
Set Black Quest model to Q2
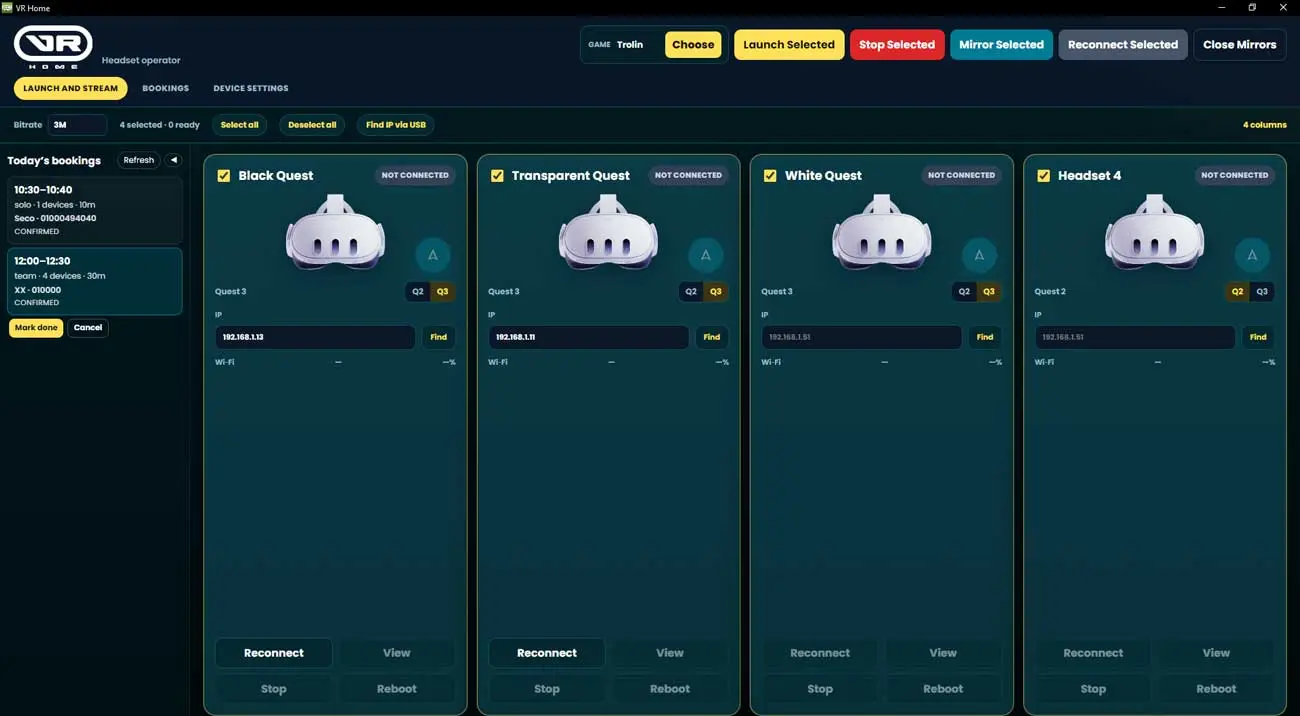point(418,292)
